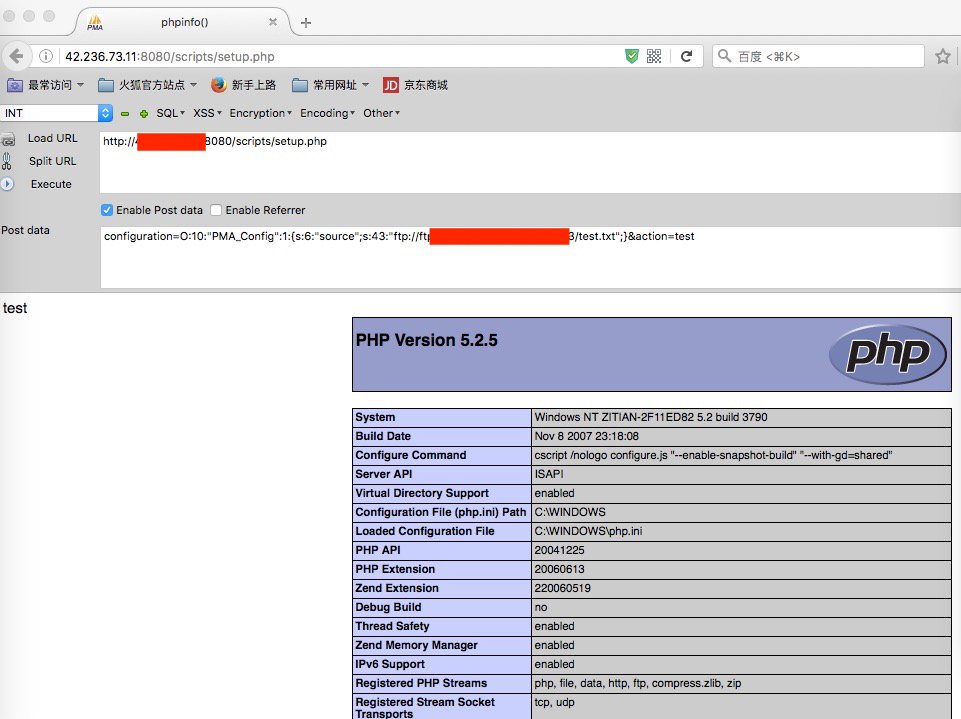Screen dimensions: 961x719
Task: Click the phpMyAdmin tab favicon
Action: point(95,23)
